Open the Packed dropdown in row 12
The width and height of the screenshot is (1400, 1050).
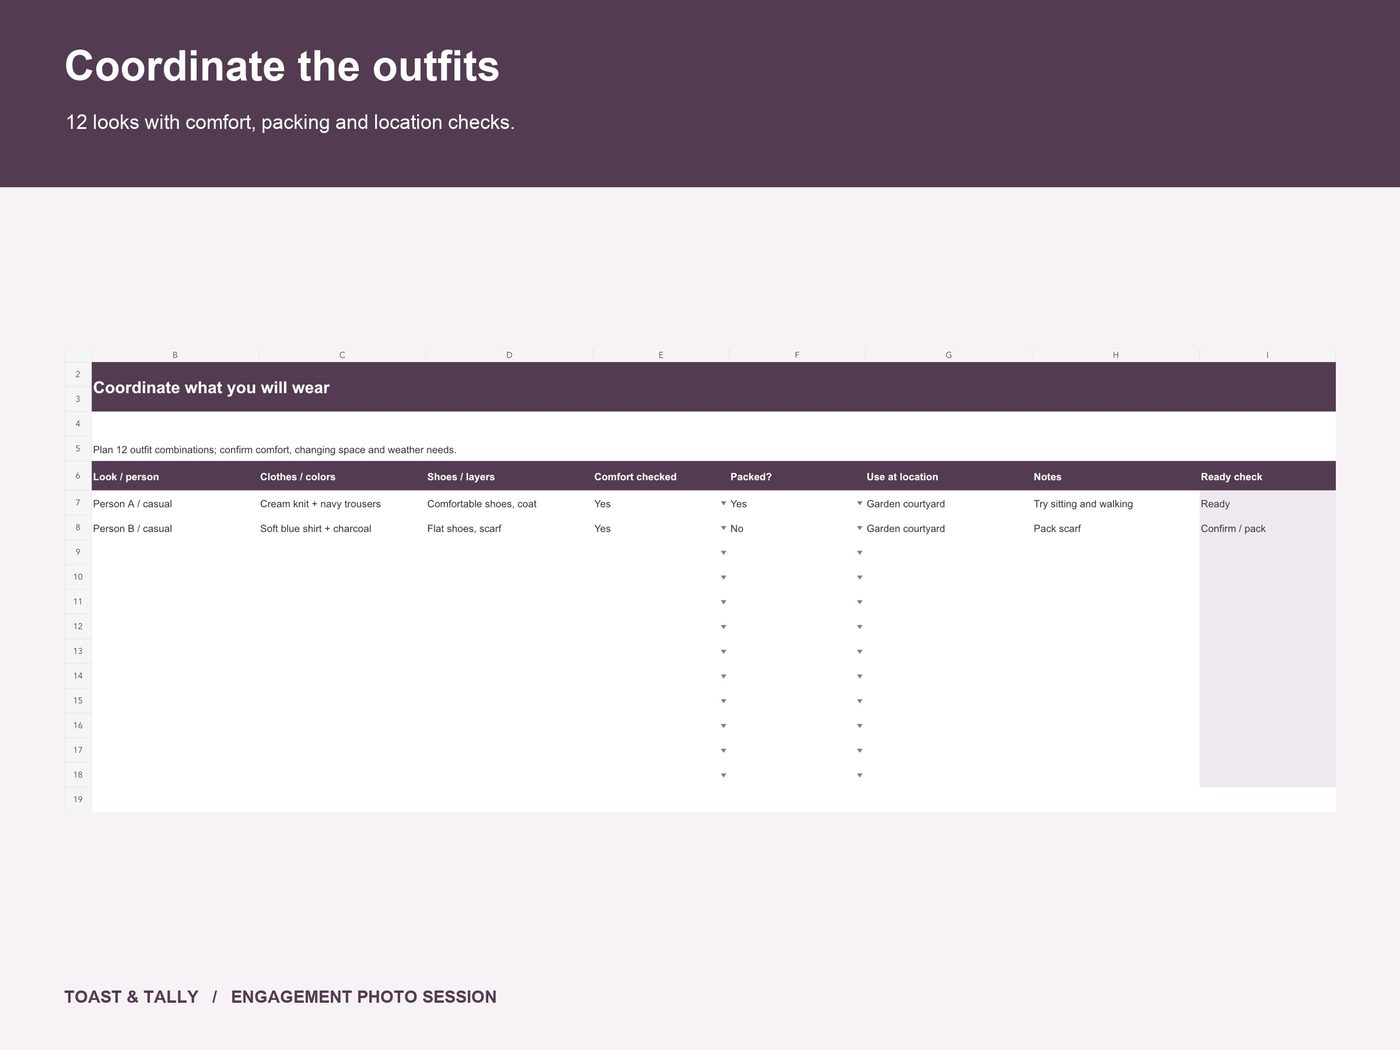(x=859, y=627)
